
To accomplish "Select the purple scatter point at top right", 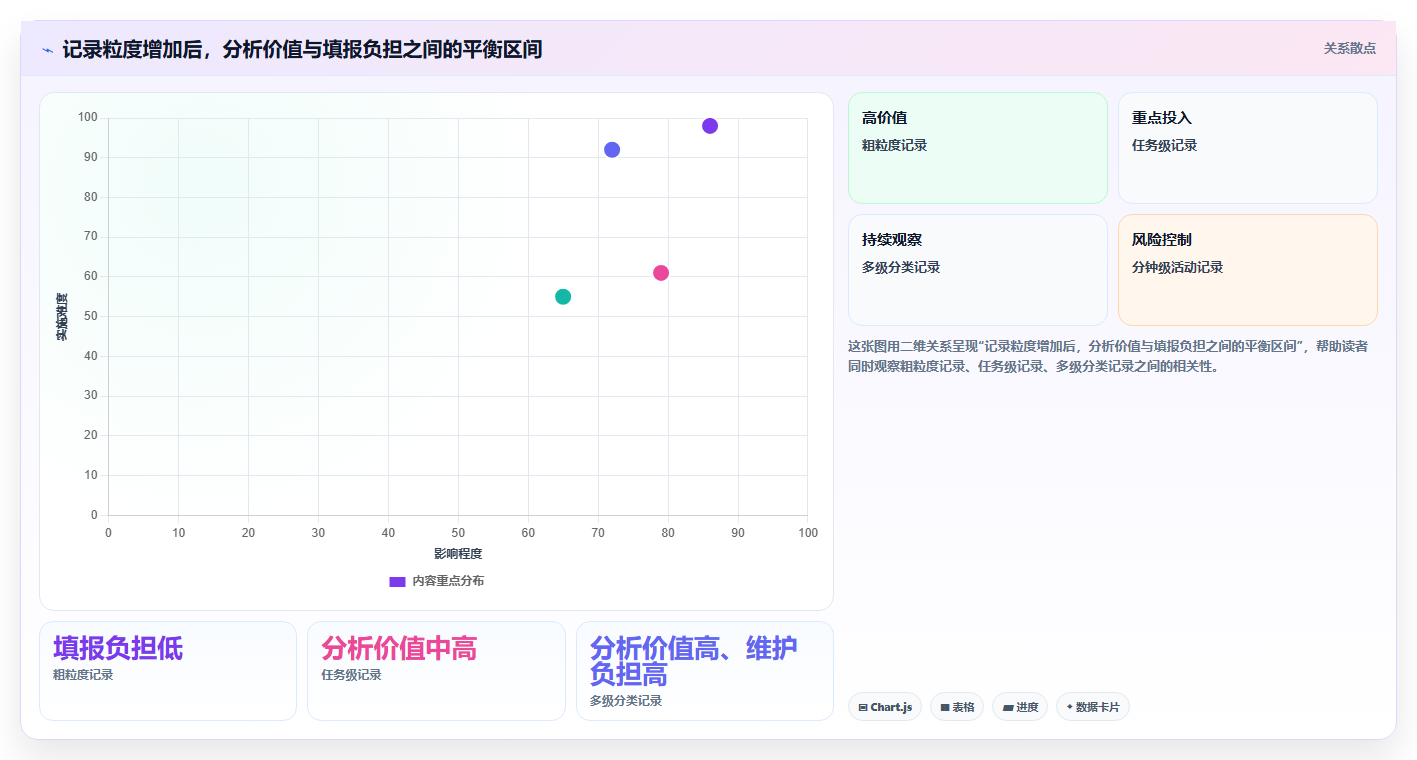I will click(x=710, y=126).
